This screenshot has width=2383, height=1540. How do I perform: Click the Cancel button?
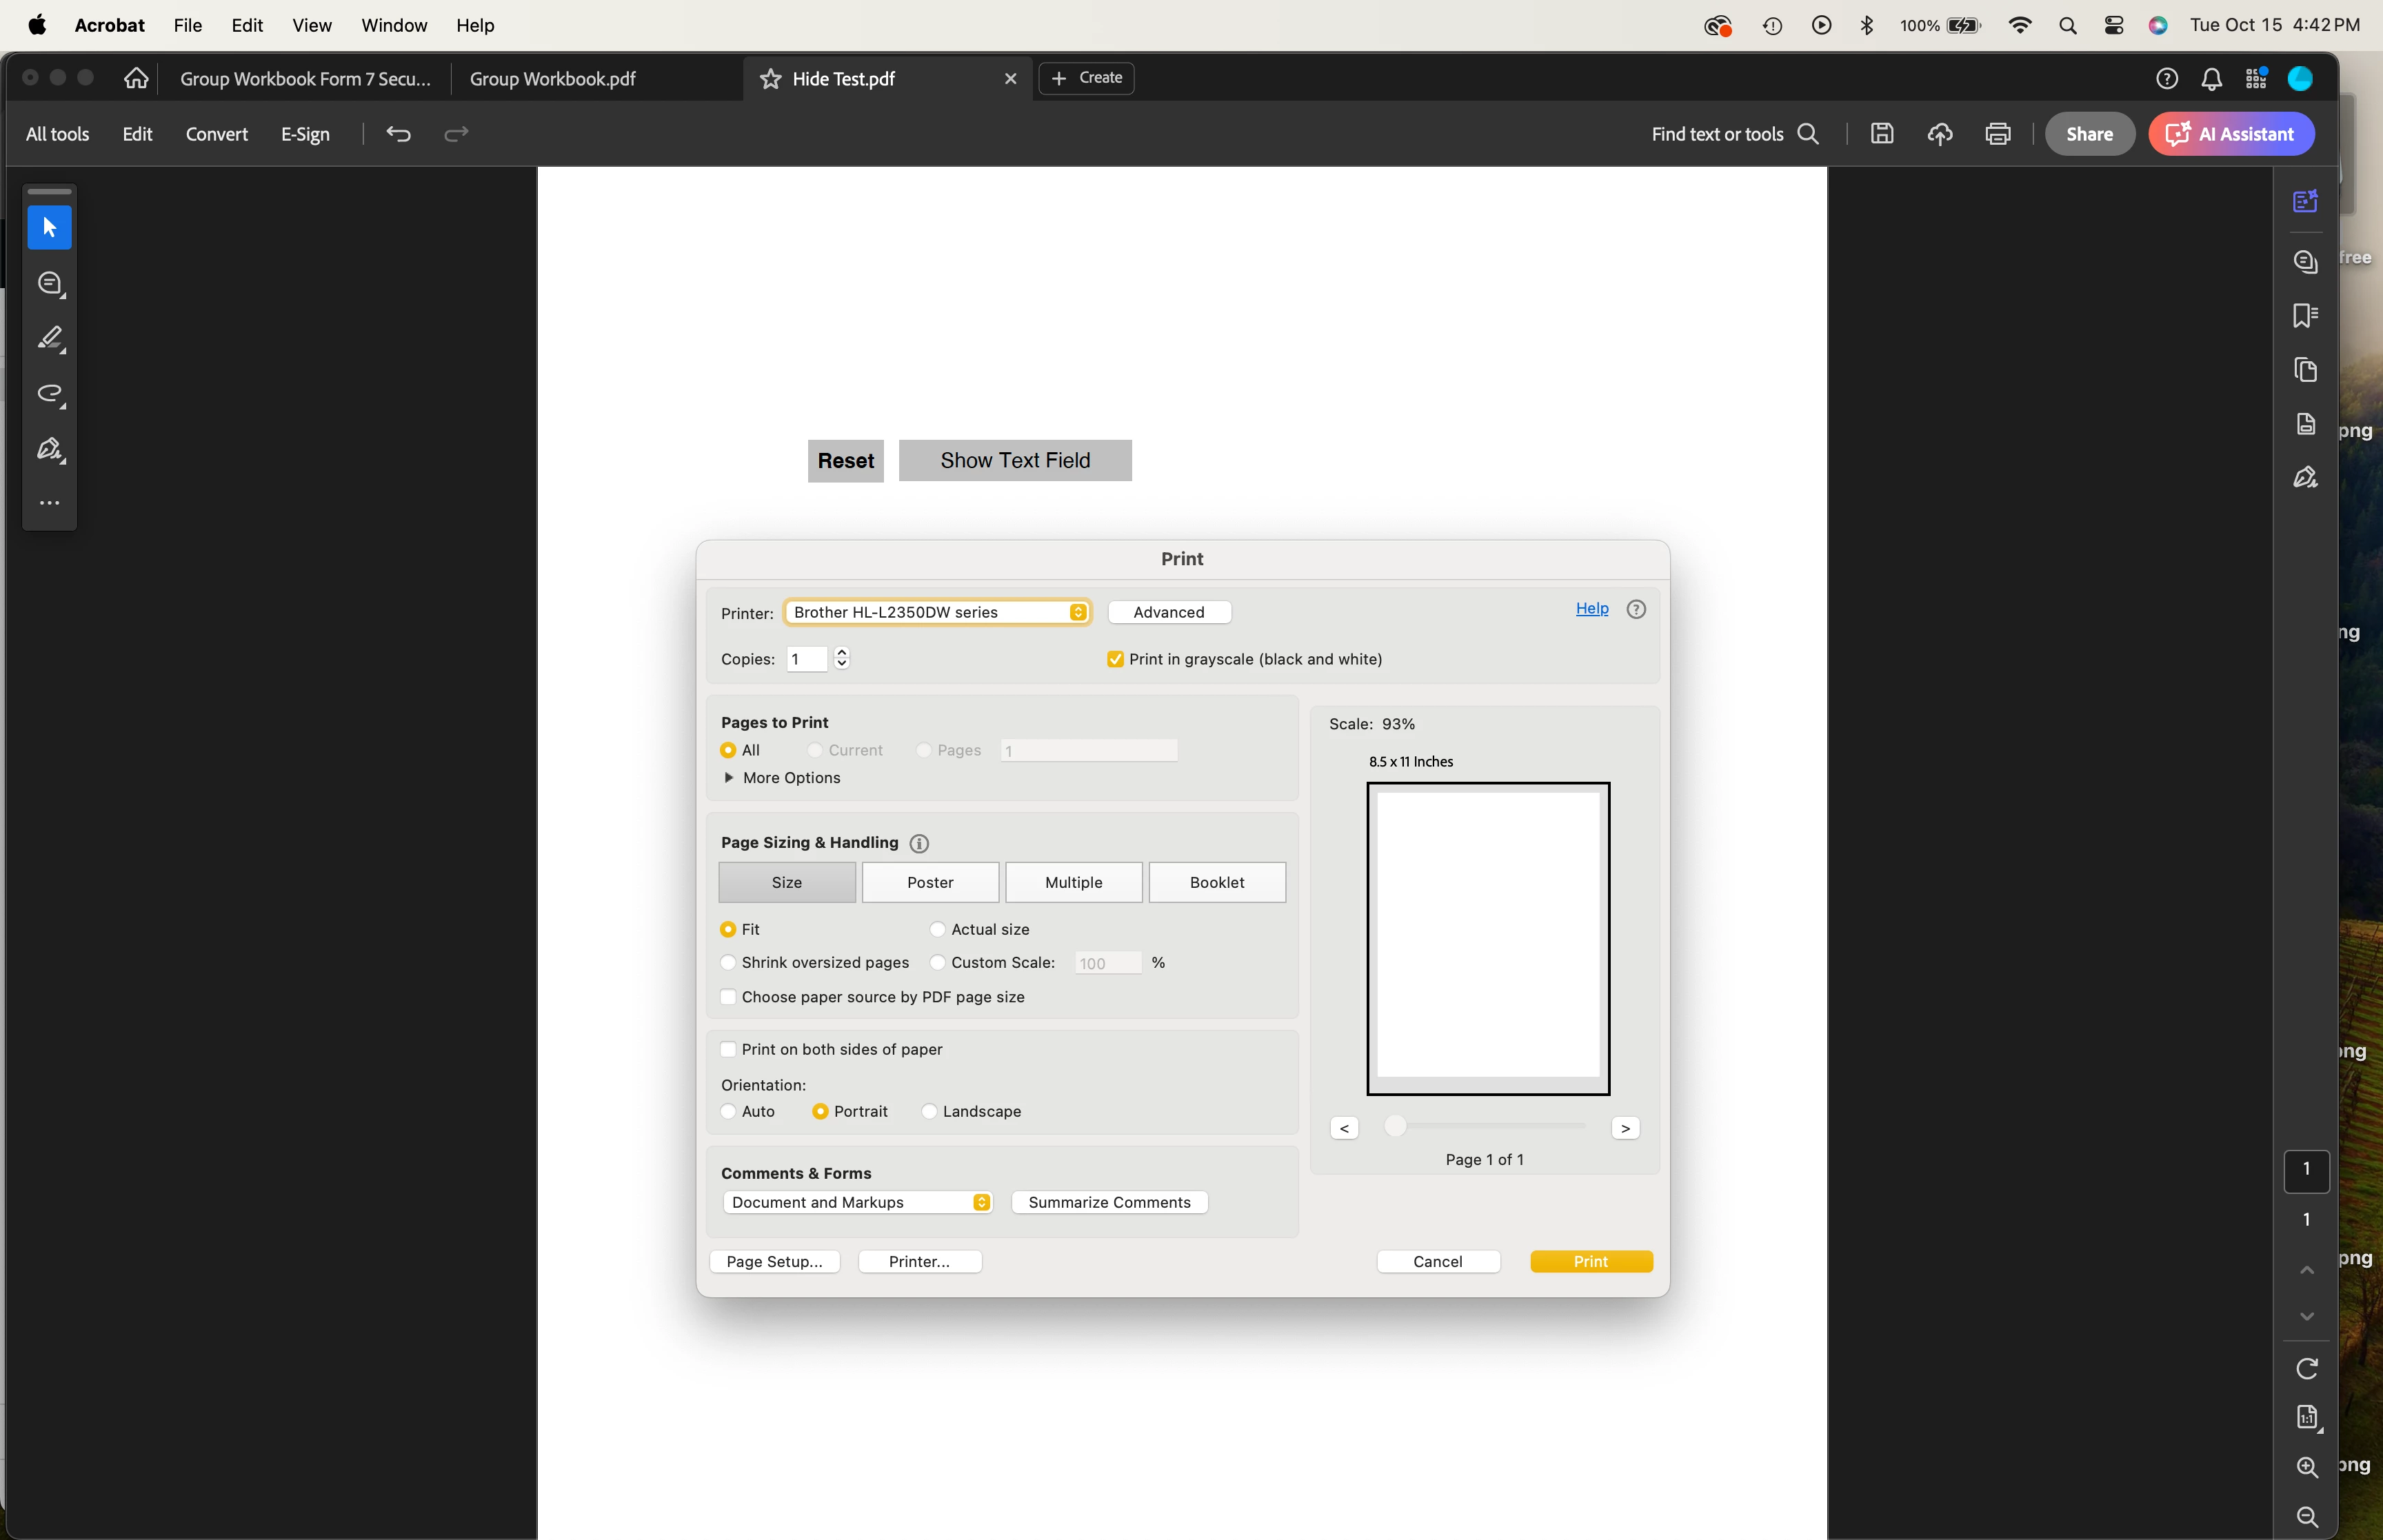[1437, 1261]
